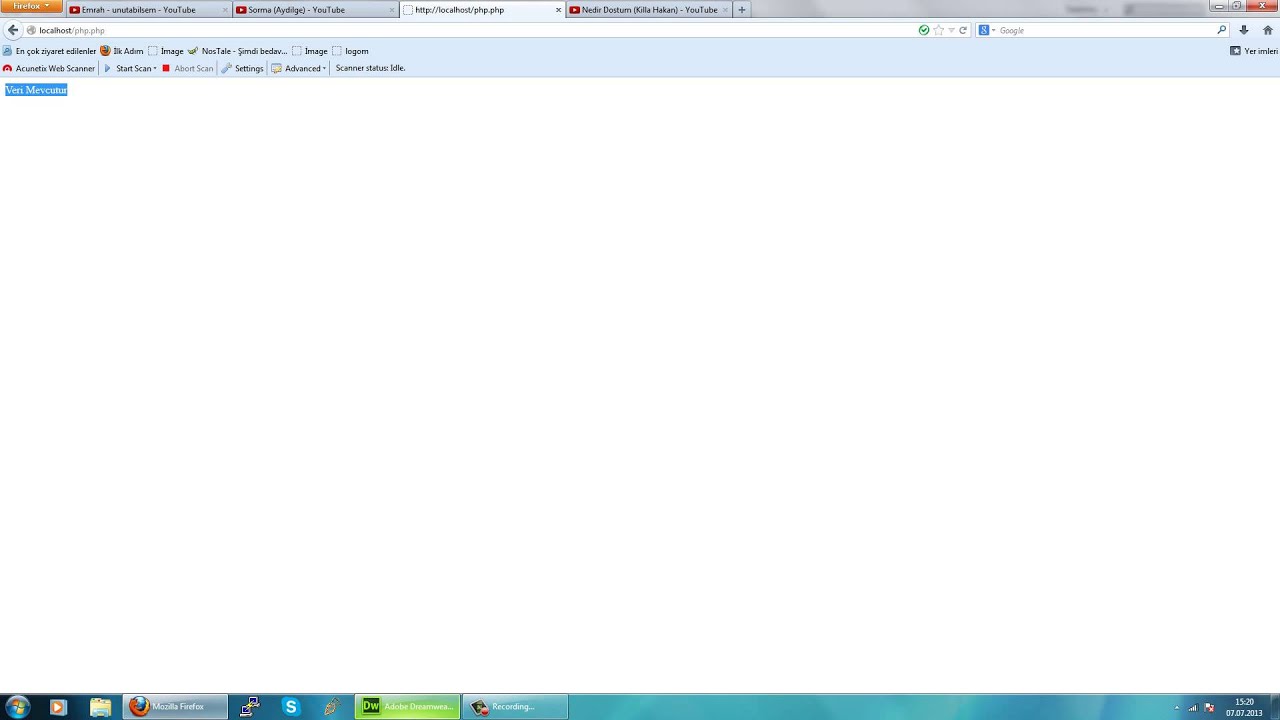Go to the home page
The width and height of the screenshot is (1280, 720).
coord(1267,30)
